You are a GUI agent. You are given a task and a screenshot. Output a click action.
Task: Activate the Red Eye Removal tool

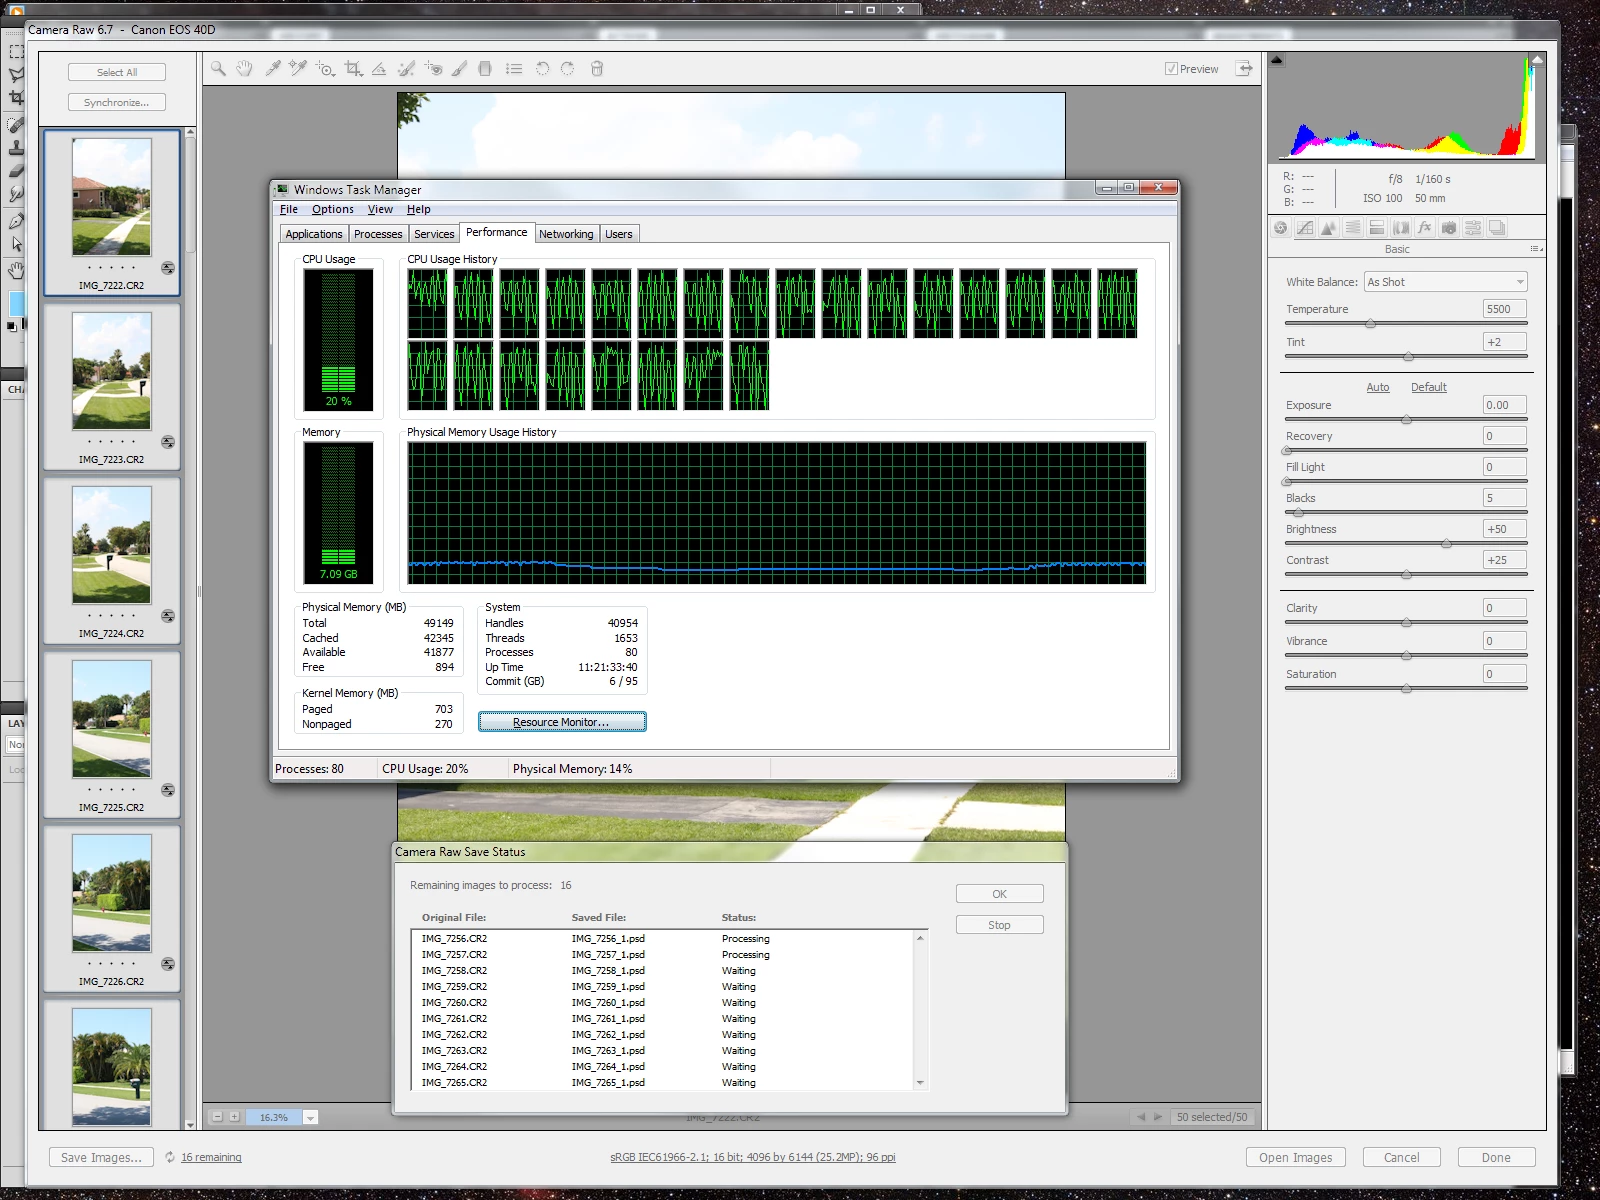[433, 69]
